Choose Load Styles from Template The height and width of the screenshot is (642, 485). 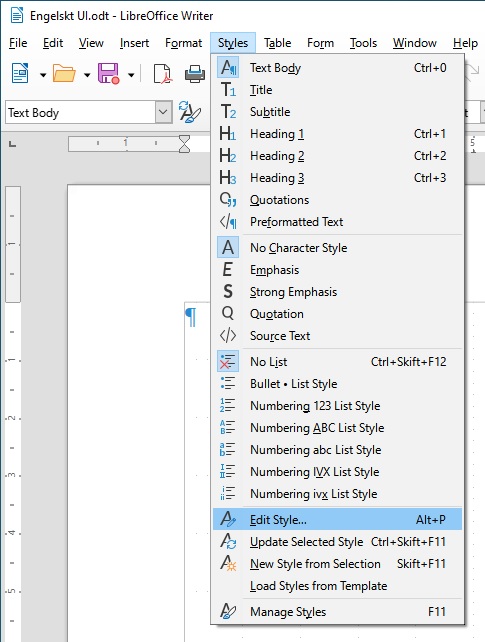pos(338,586)
